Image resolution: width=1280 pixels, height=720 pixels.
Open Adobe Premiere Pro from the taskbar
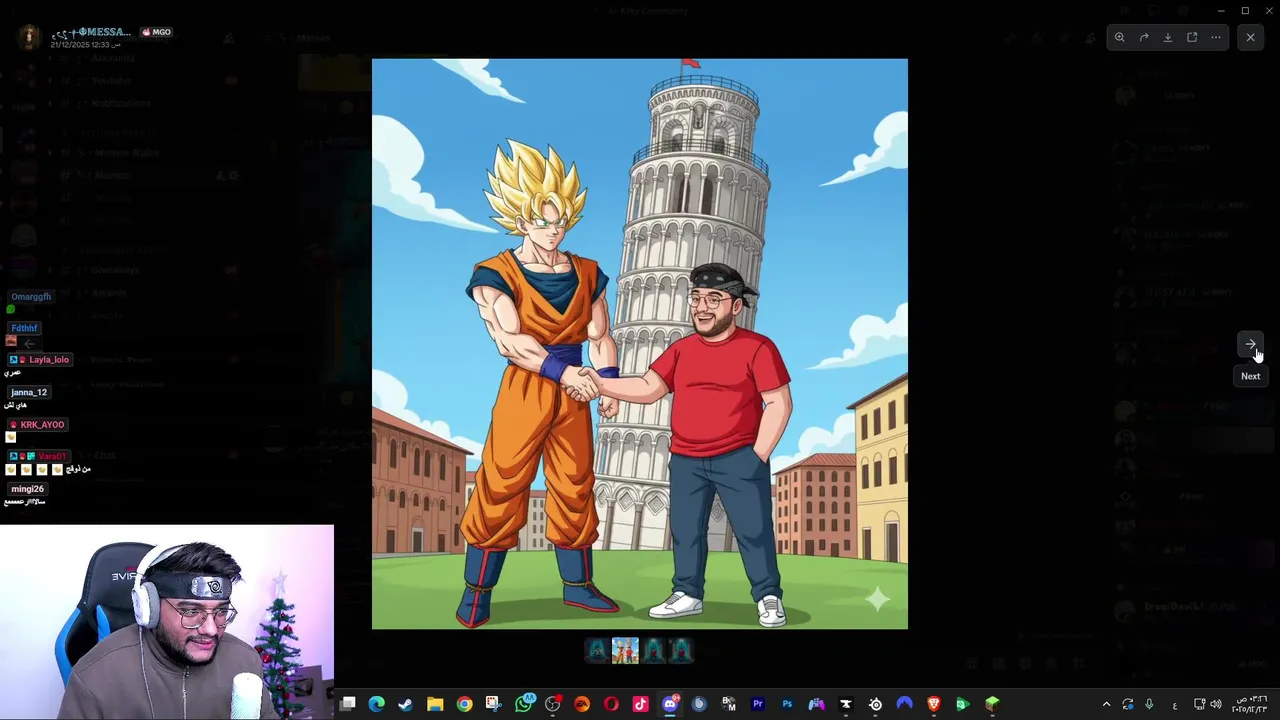[x=758, y=704]
